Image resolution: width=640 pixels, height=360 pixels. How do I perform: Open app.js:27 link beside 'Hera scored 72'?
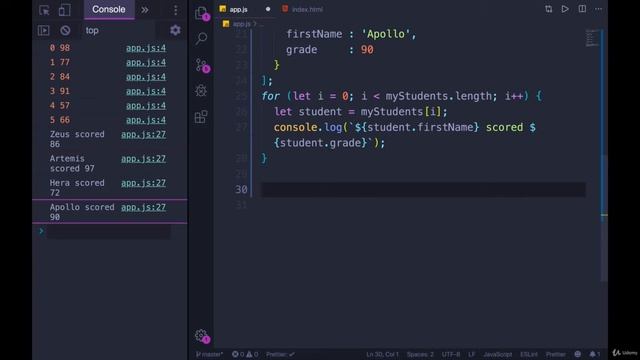click(x=143, y=183)
